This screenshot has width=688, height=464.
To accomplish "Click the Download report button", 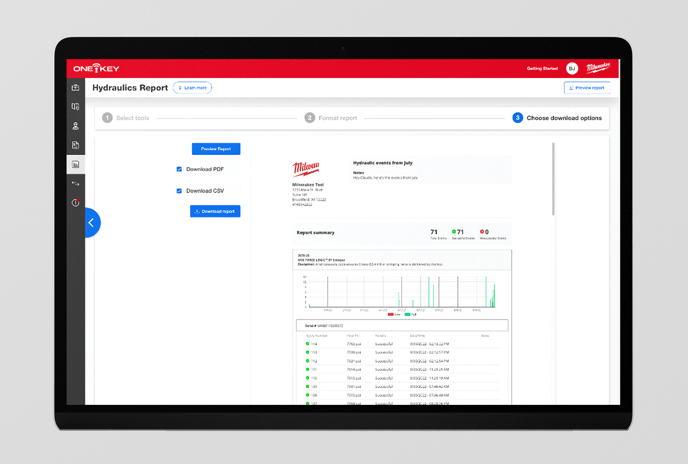I will 215,211.
